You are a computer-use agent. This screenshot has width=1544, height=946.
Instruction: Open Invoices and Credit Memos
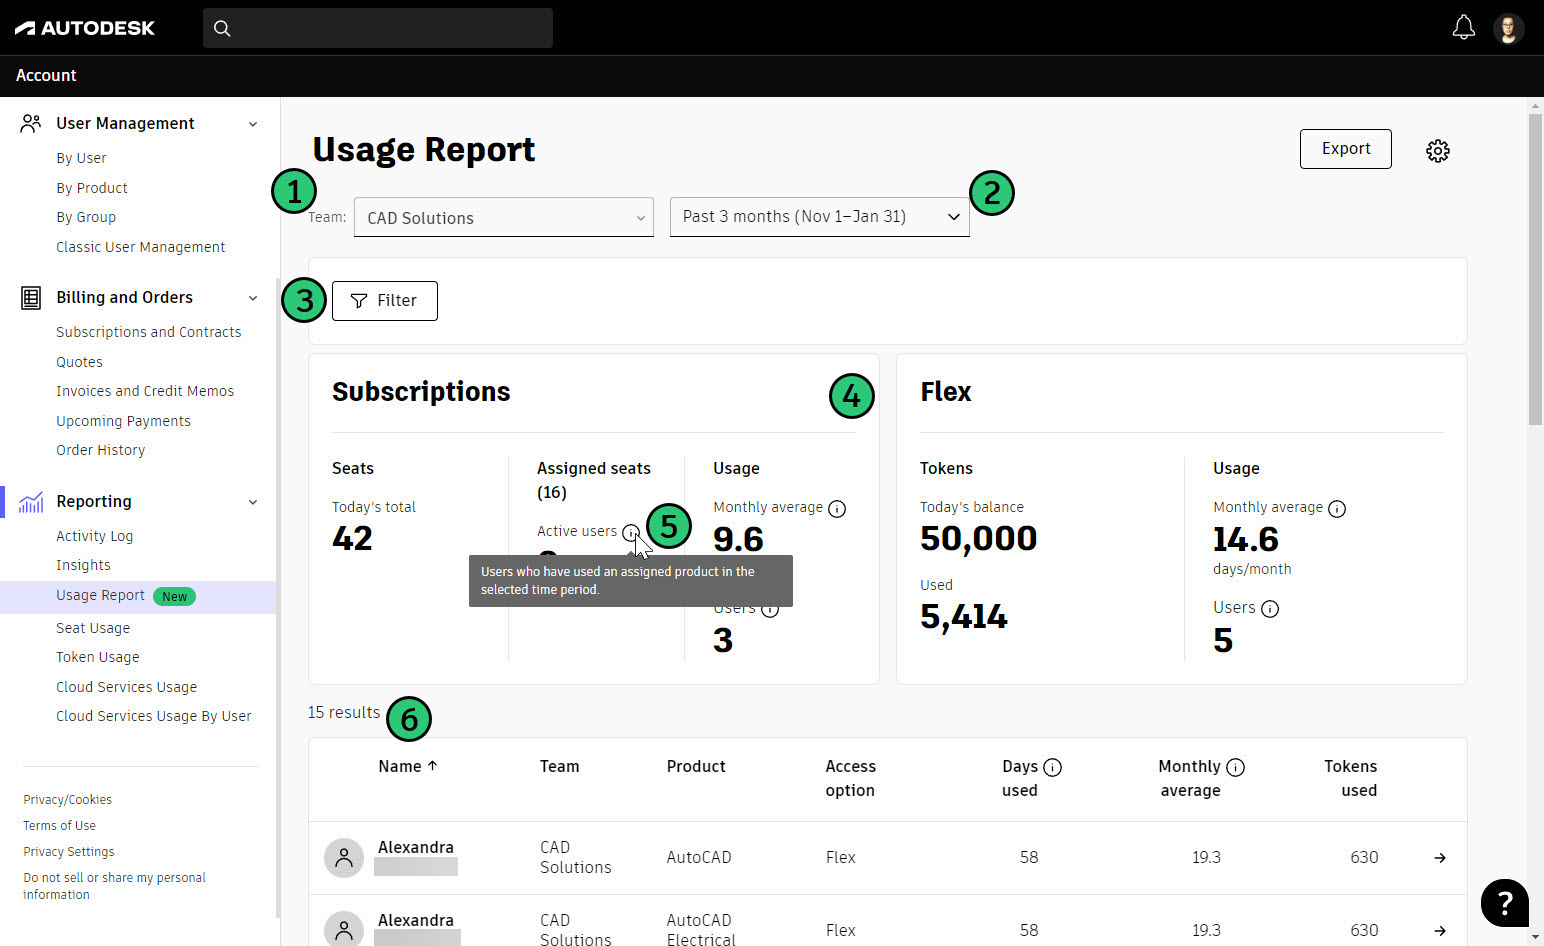click(145, 391)
